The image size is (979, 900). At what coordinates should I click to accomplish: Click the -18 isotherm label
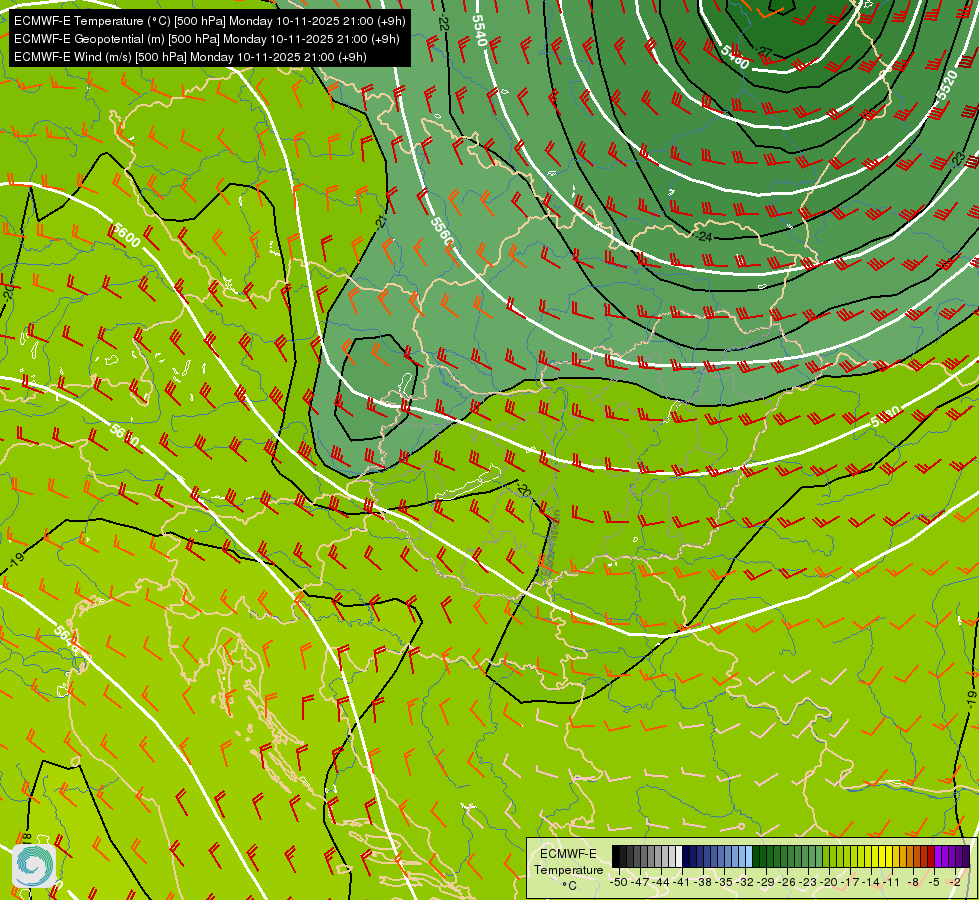coord(27,839)
